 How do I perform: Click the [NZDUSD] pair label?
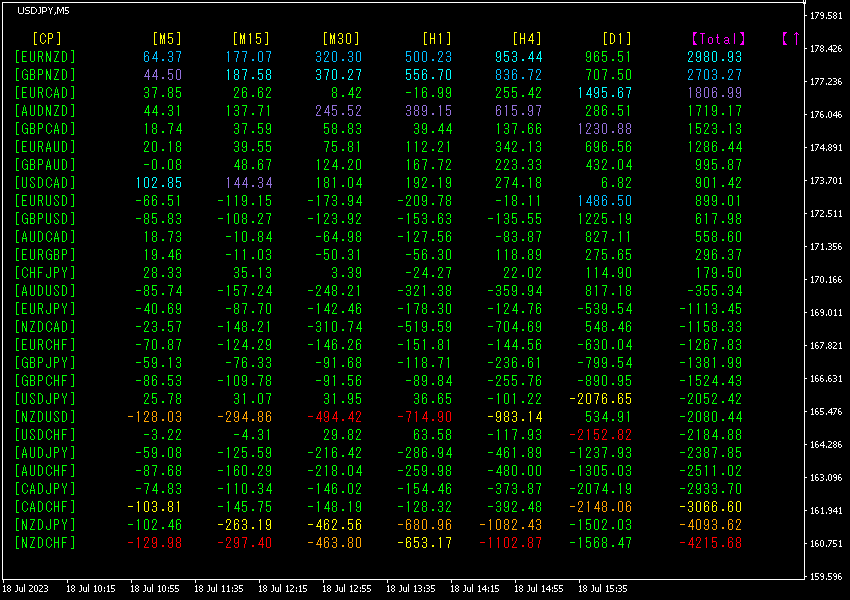45,417
